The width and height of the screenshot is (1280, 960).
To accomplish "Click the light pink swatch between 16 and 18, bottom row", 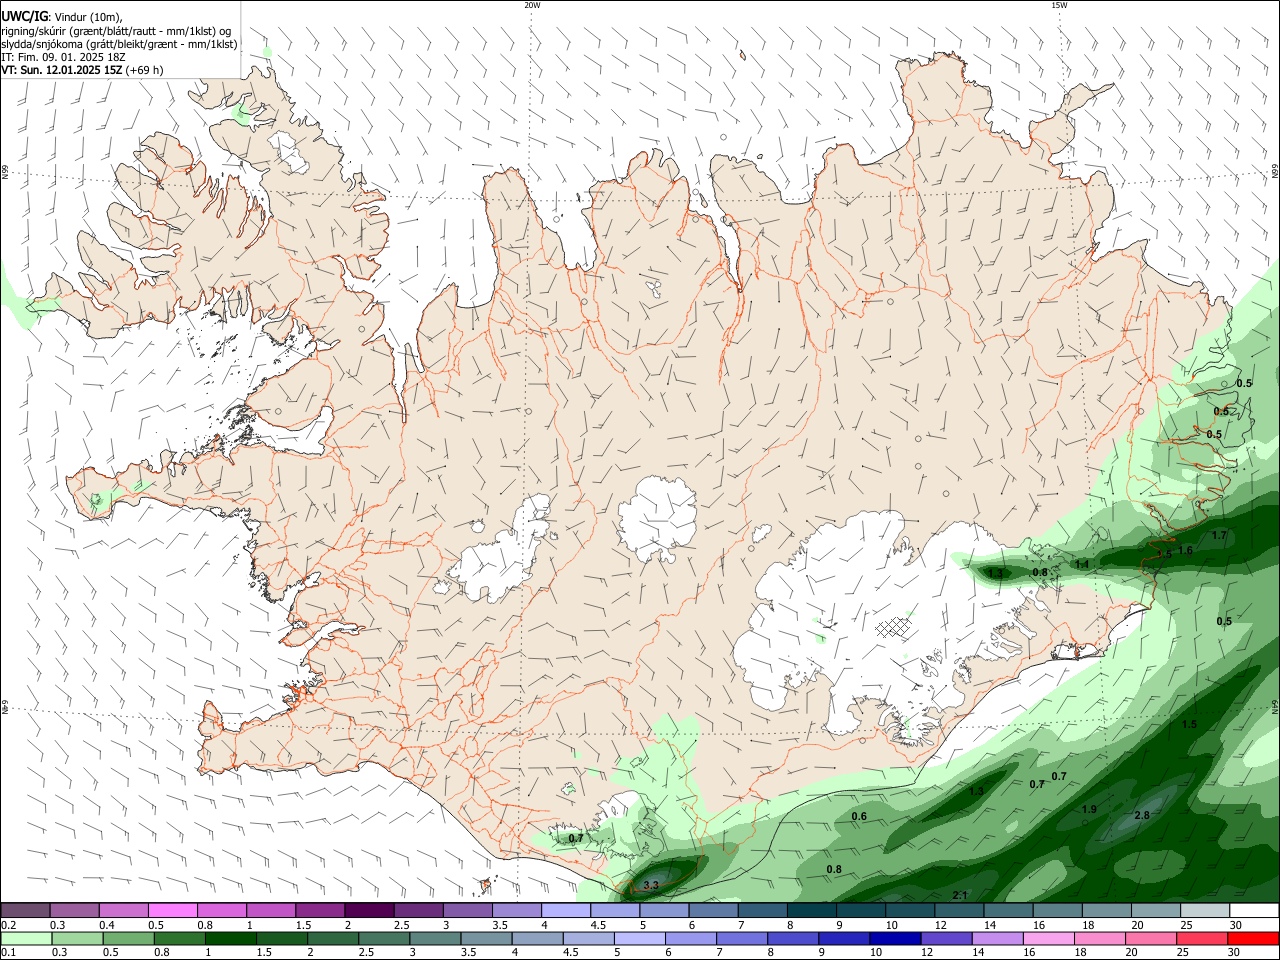I will pos(1049,938).
